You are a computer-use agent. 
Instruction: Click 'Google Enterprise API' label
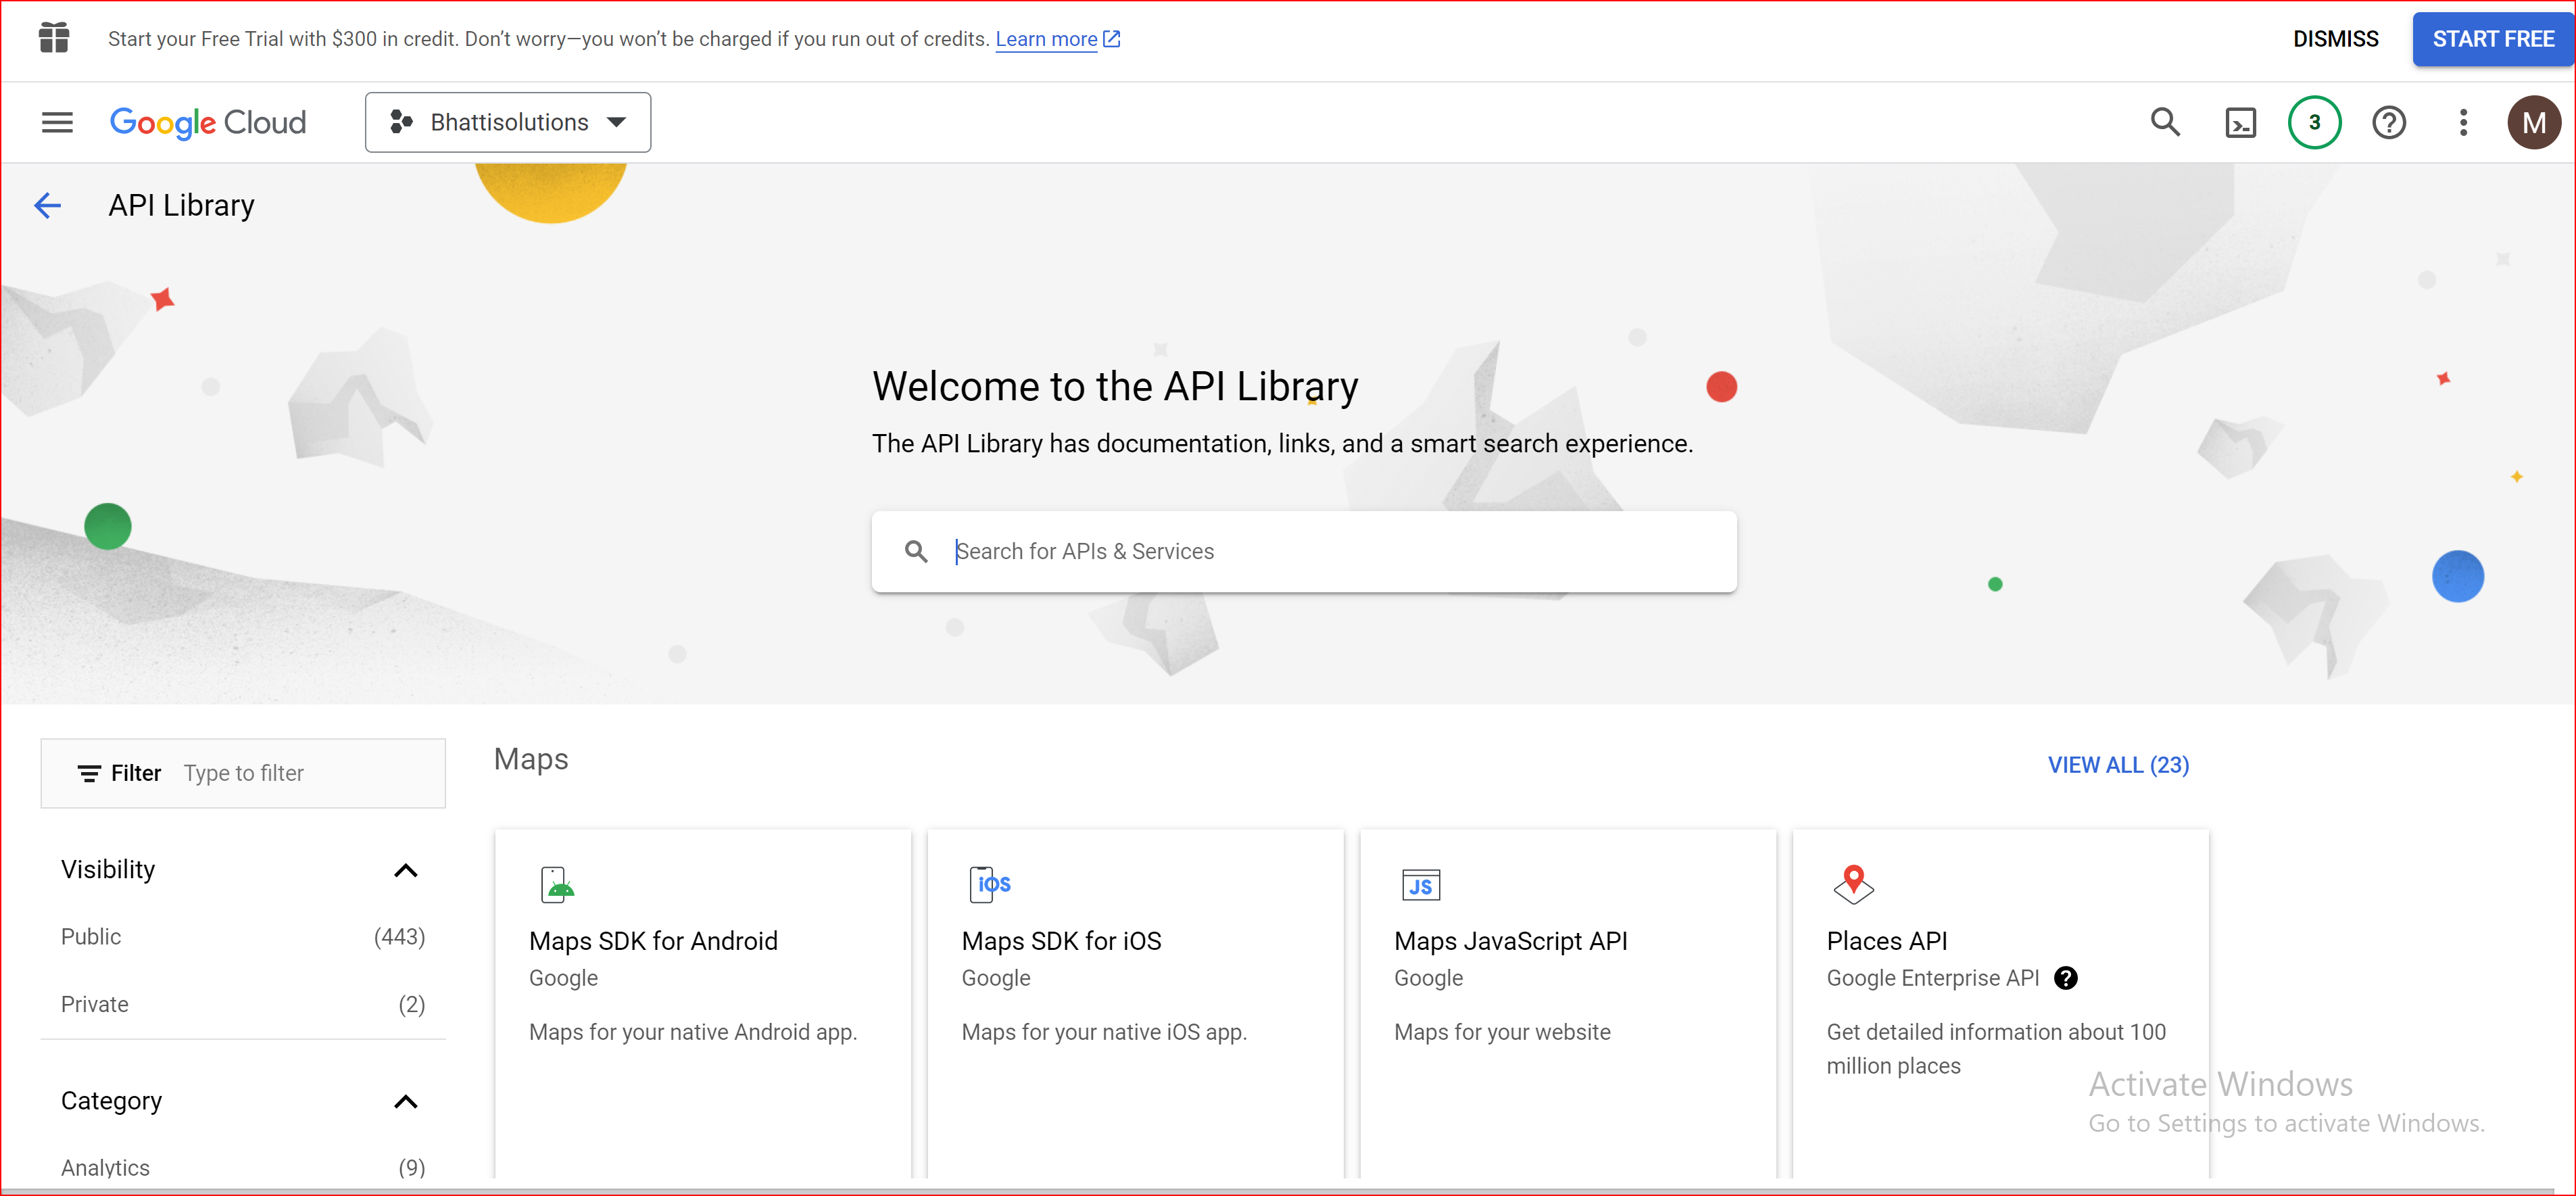tap(1932, 978)
